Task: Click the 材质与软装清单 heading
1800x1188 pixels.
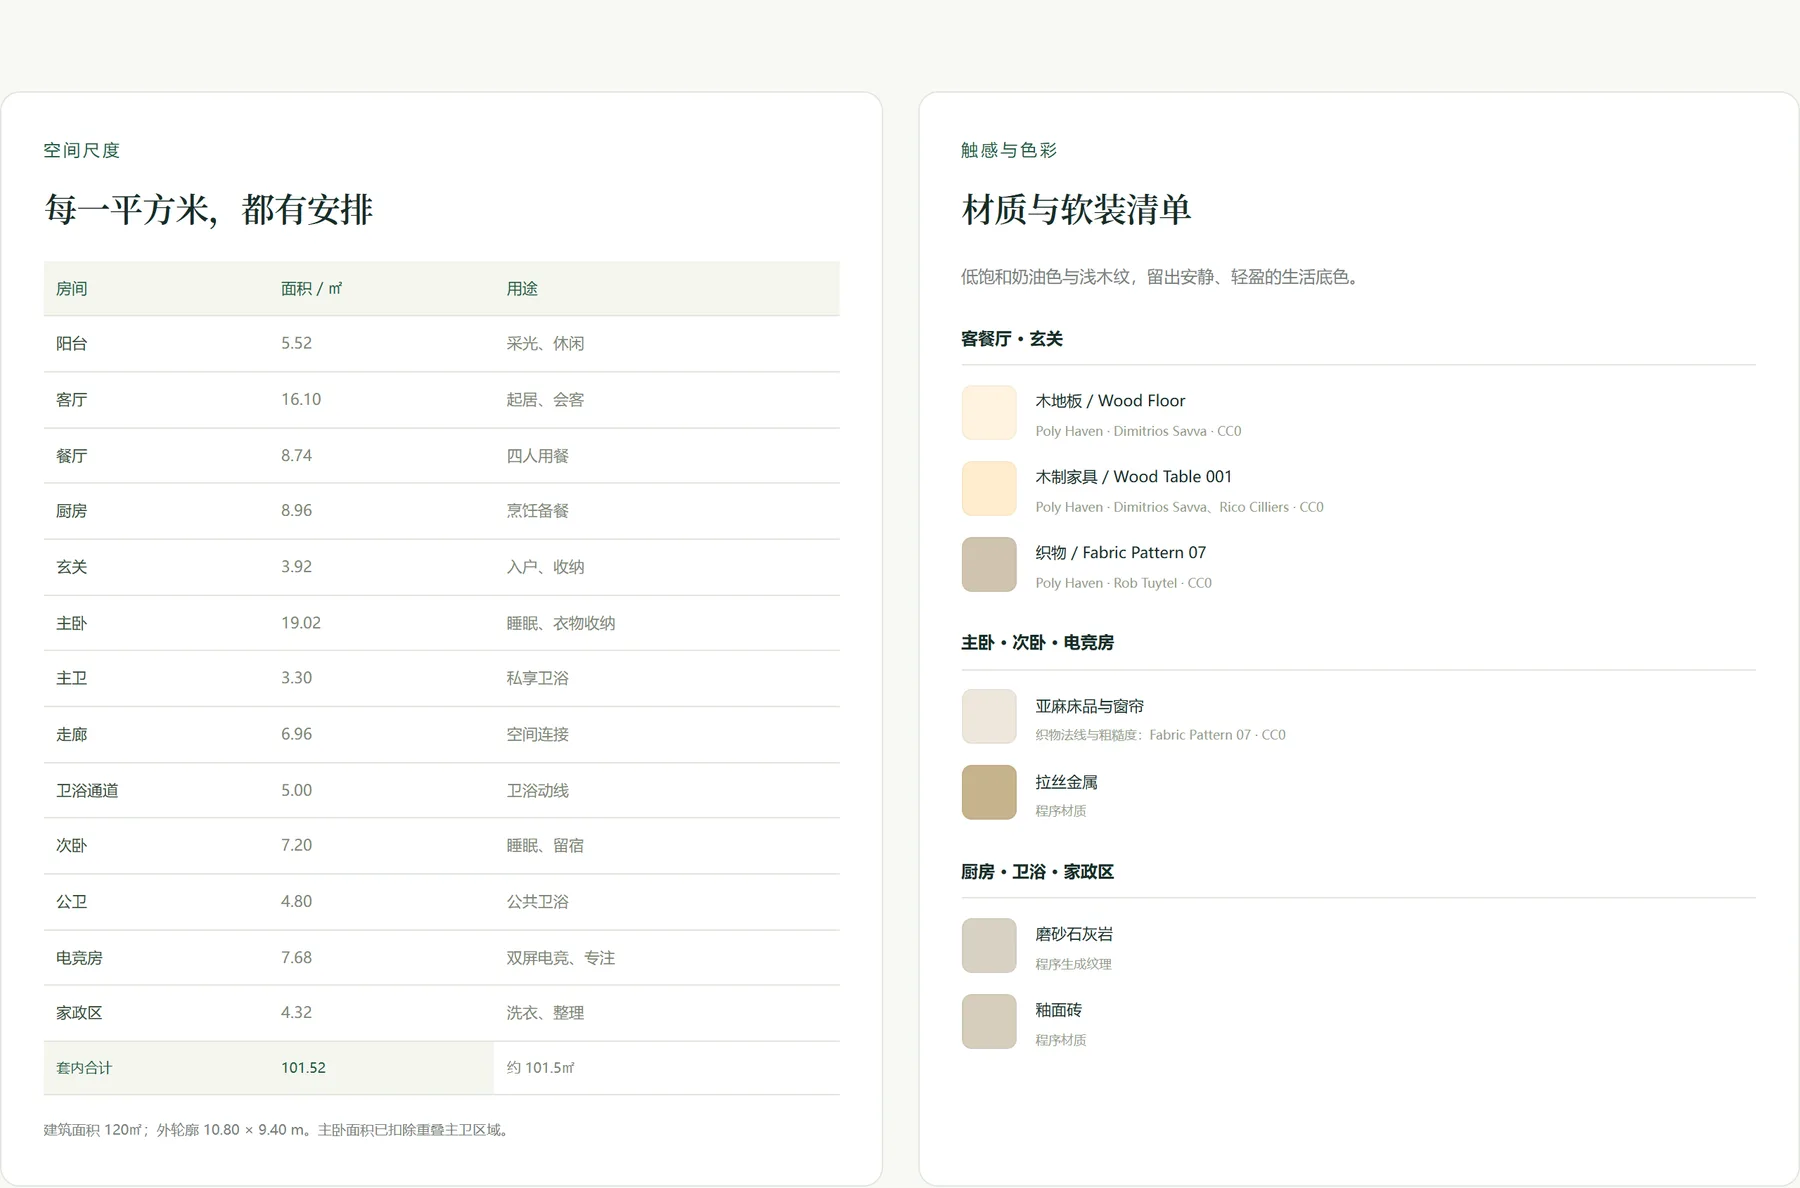Action: click(x=1077, y=210)
